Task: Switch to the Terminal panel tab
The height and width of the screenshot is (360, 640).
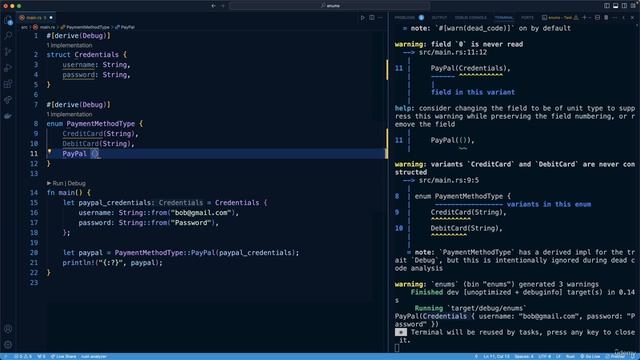Action: pos(504,18)
